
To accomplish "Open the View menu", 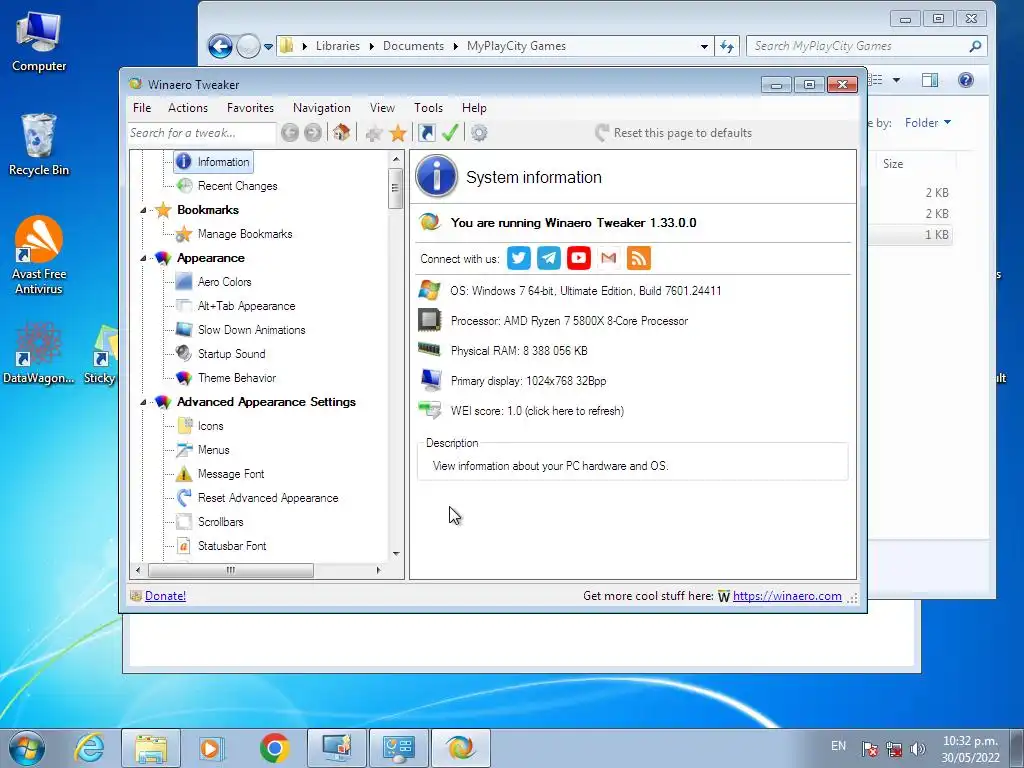I will pos(382,108).
